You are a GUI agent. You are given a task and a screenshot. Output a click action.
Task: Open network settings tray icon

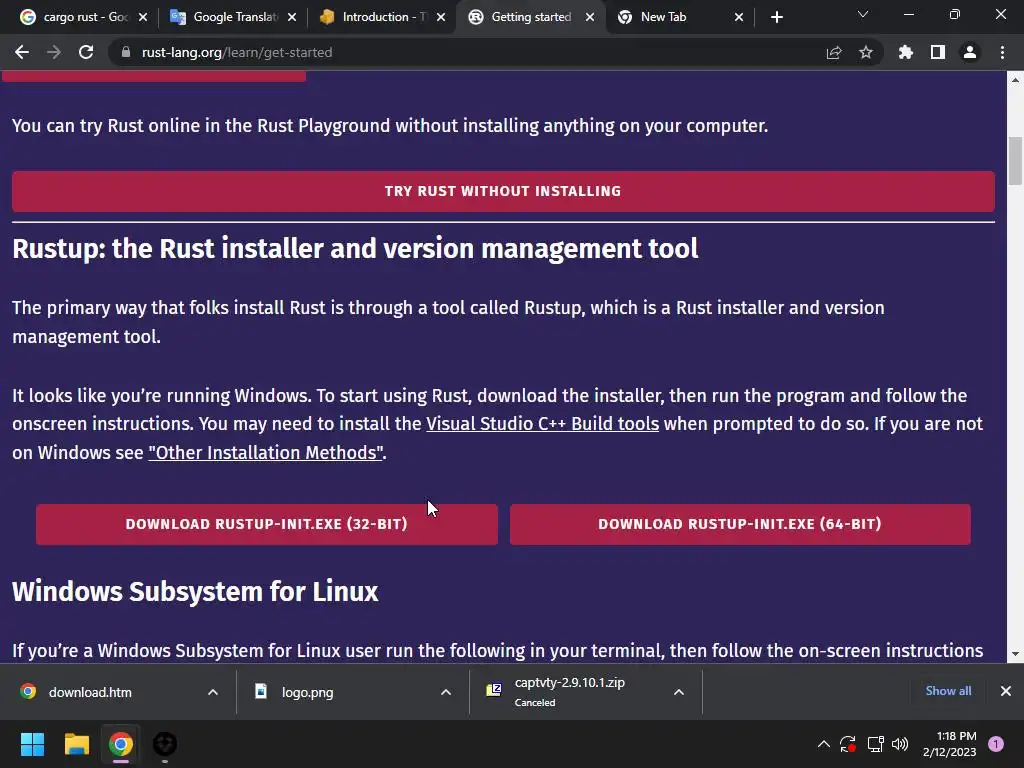(875, 744)
